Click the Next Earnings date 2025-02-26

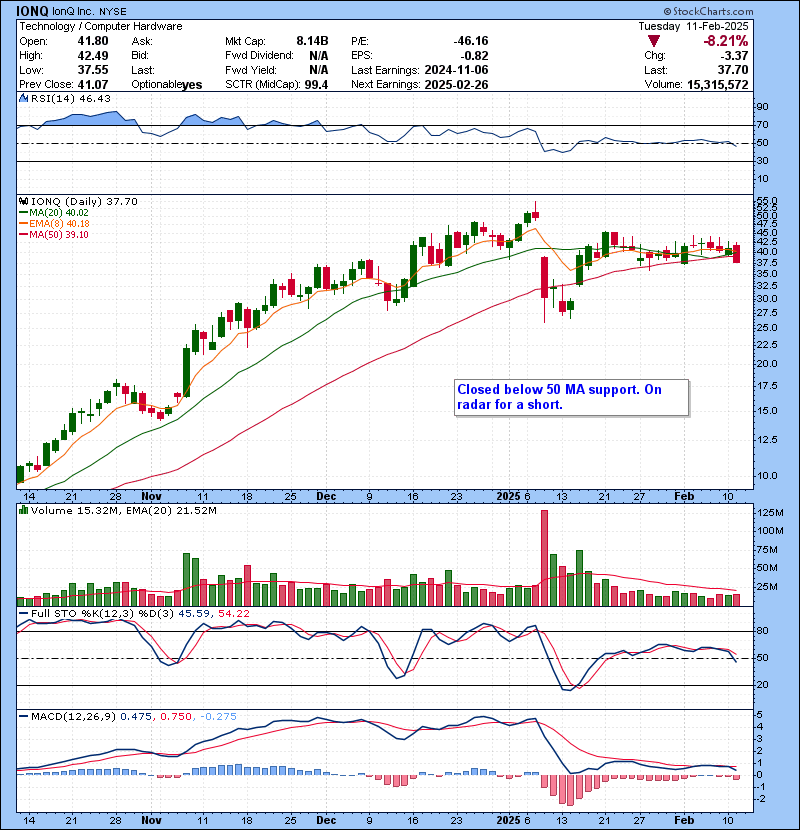(456, 84)
